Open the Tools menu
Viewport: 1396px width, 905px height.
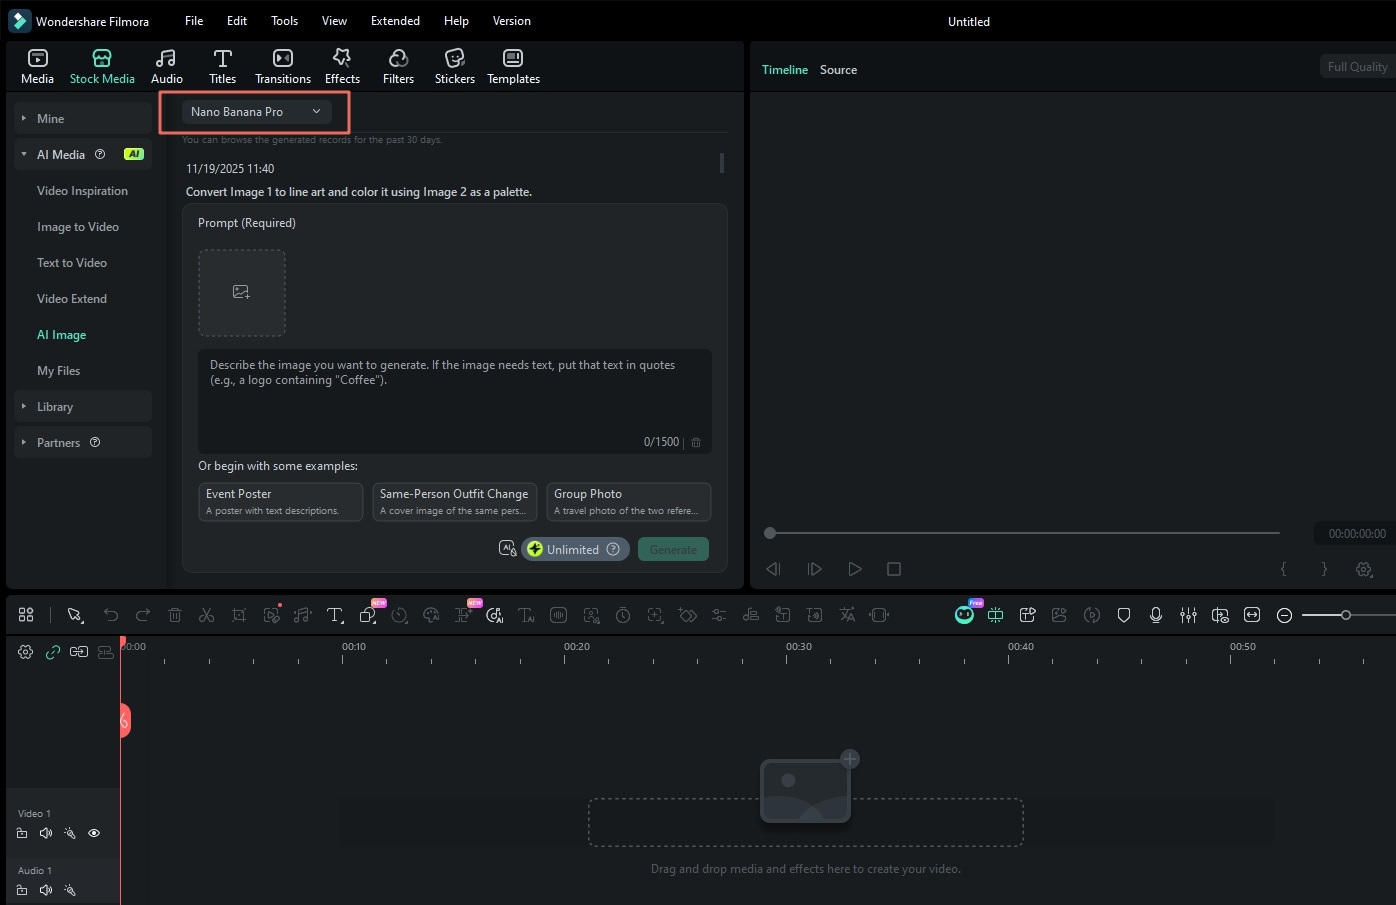(x=285, y=21)
